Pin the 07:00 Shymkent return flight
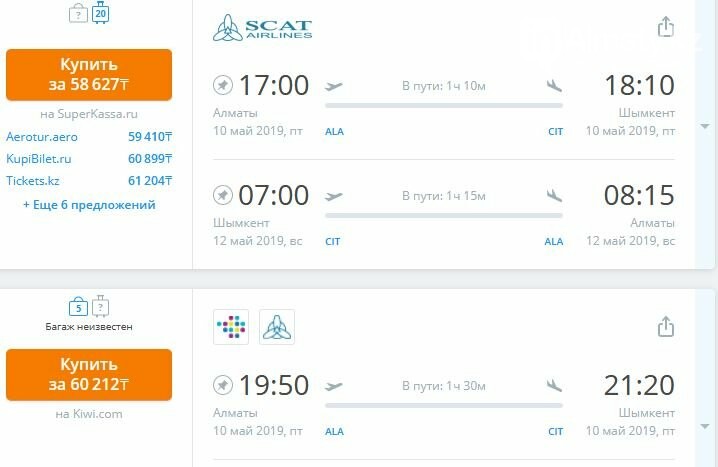718x467 pixels. 223,195
